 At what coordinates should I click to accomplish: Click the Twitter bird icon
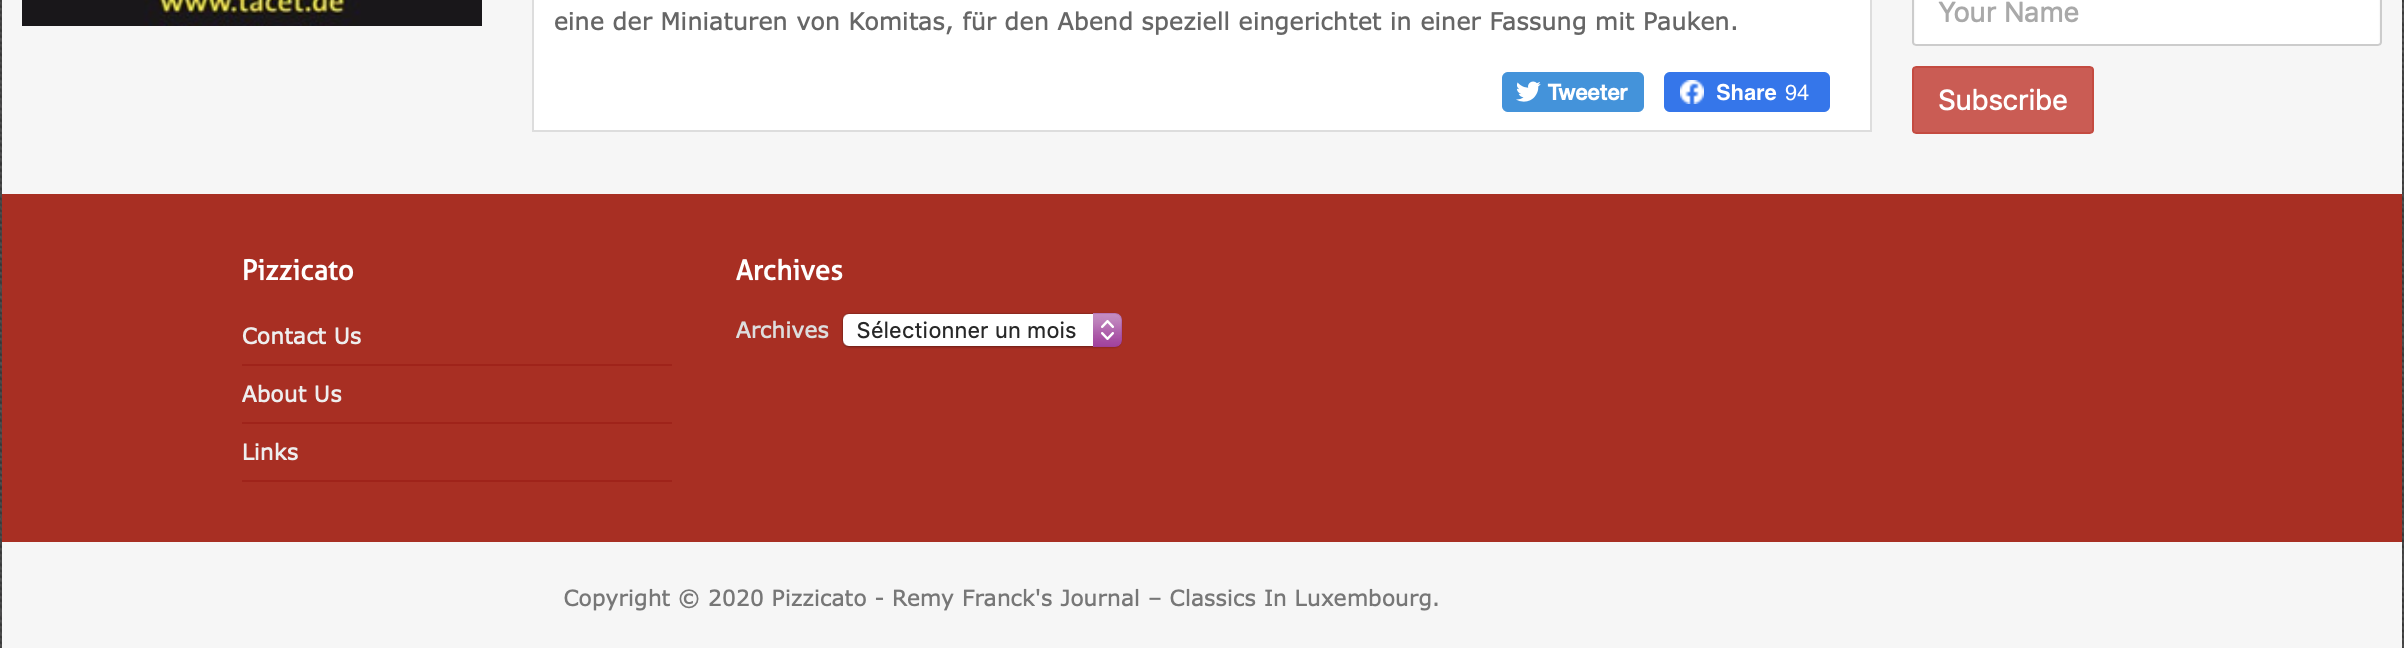1527,92
